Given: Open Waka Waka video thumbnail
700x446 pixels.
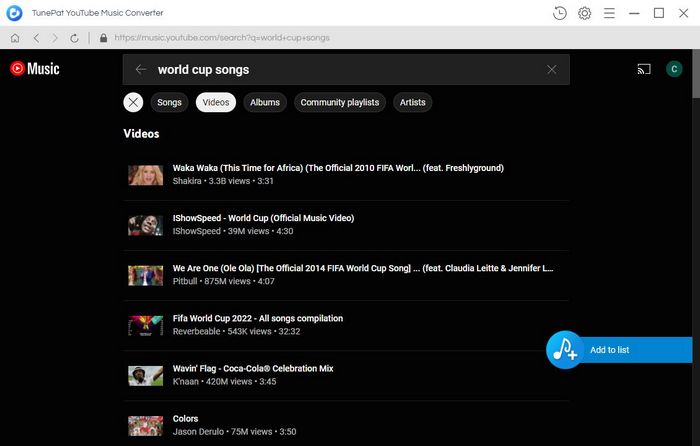Looking at the screenshot, I should click(x=146, y=175).
